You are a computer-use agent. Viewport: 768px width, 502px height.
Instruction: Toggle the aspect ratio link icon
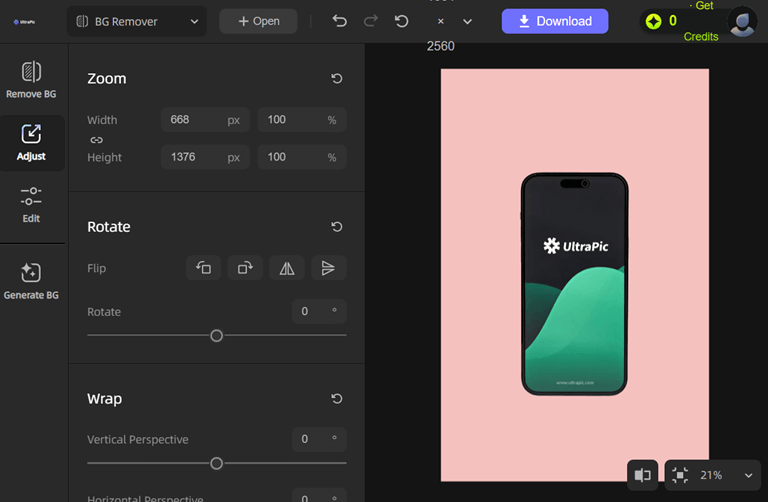pyautogui.click(x=96, y=140)
